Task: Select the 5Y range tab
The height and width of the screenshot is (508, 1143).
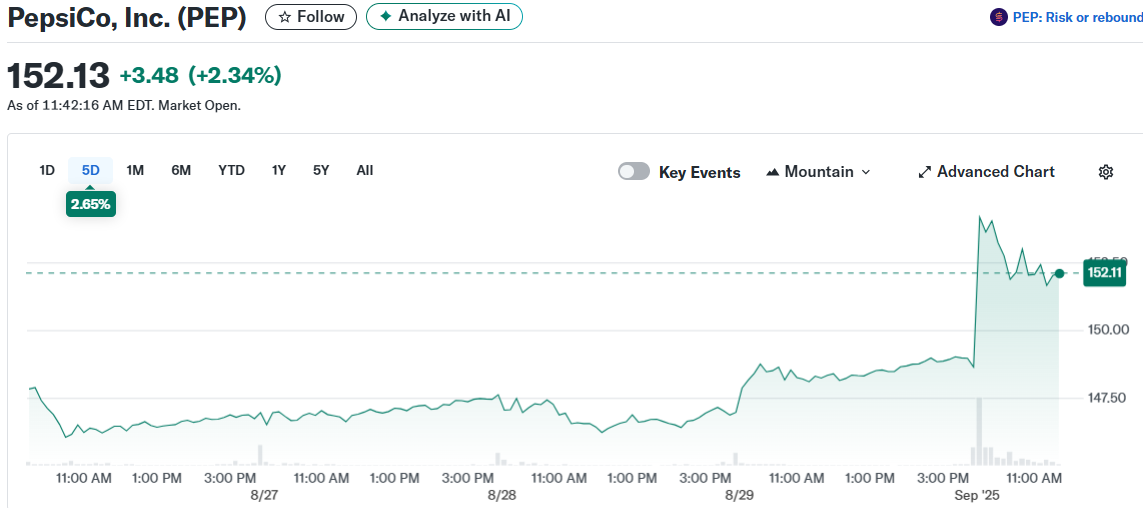Action: [x=321, y=171]
